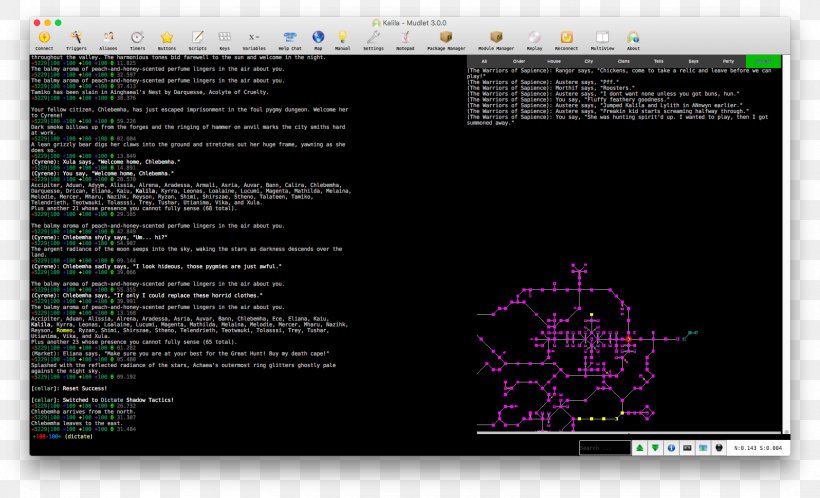Select the Order chat tab
The image size is (820, 498).
tap(519, 61)
